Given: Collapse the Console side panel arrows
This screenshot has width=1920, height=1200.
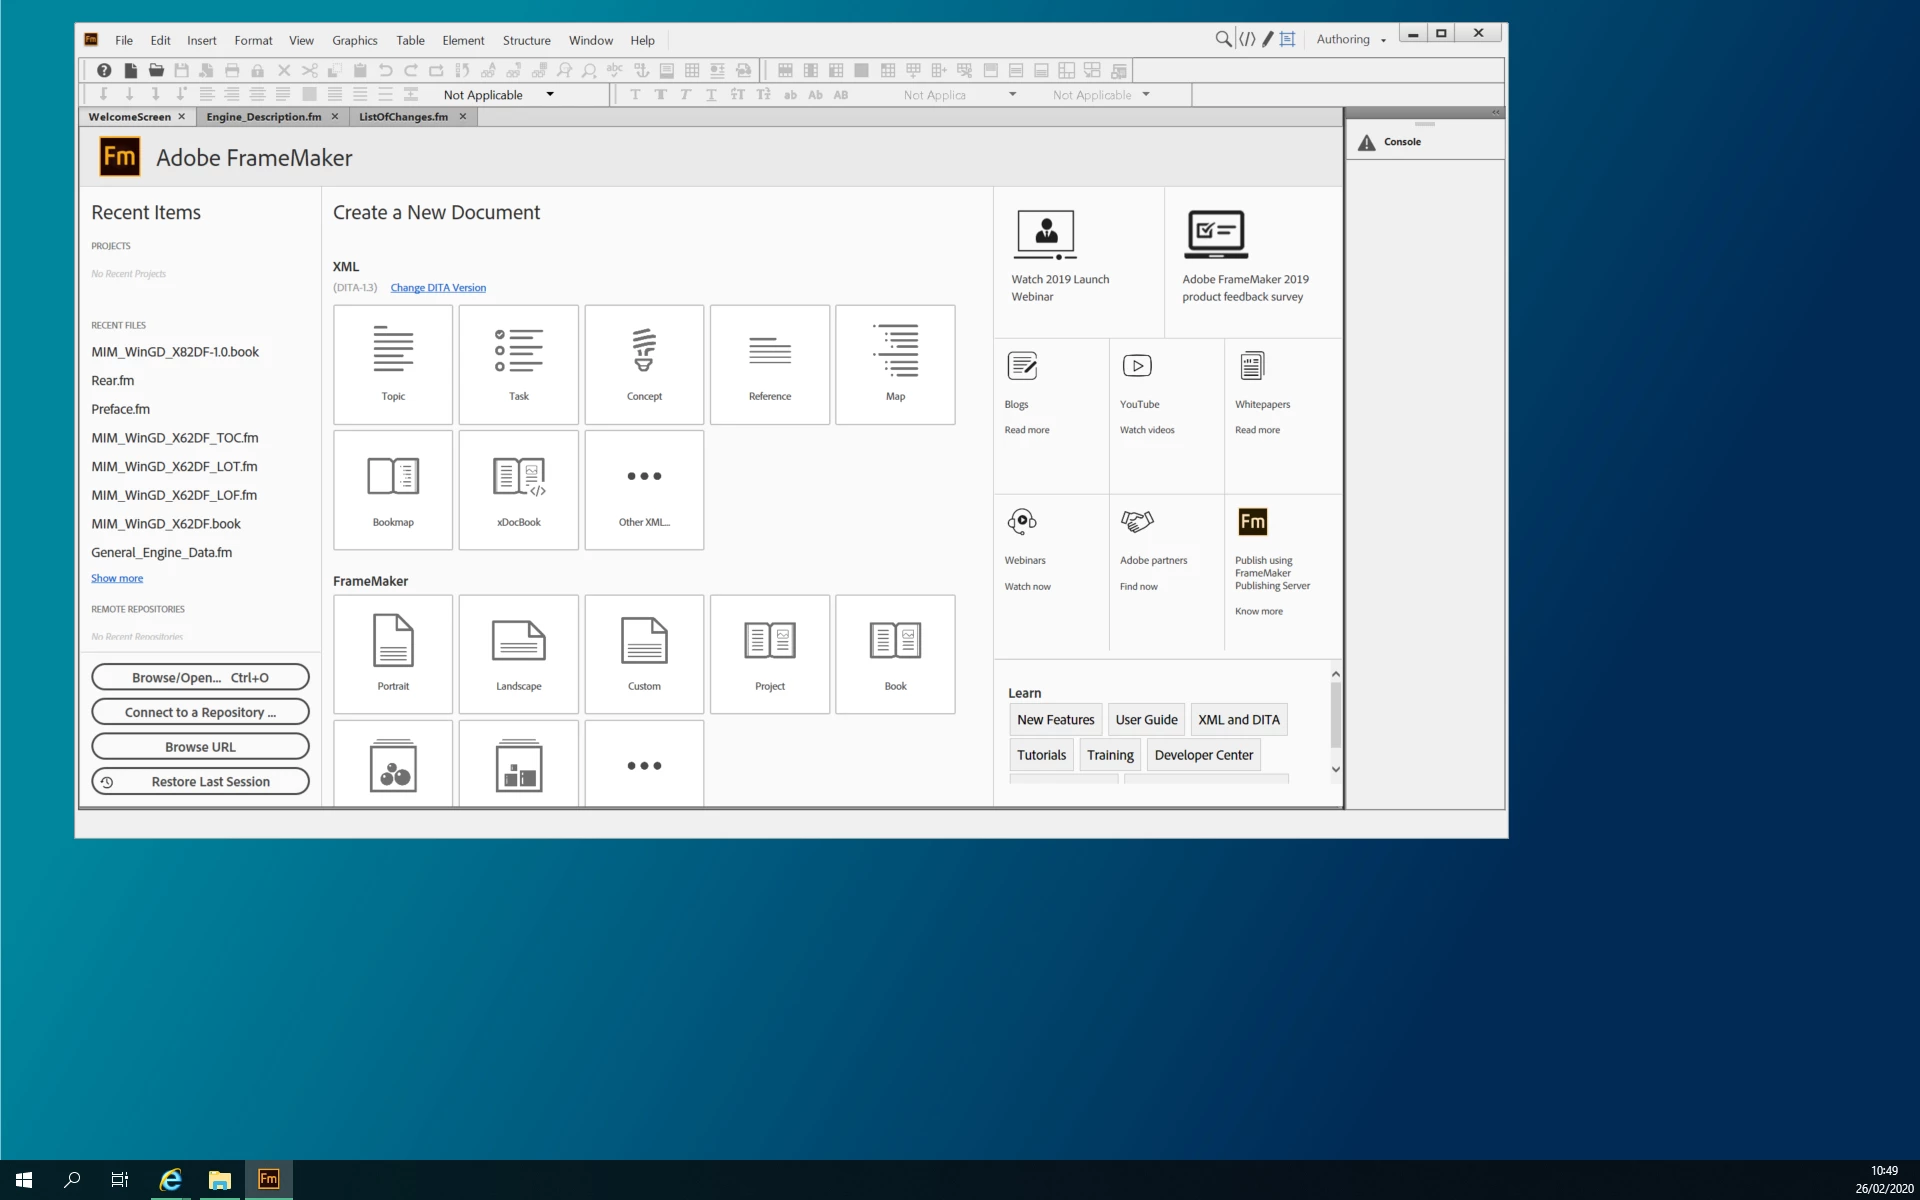Looking at the screenshot, I should (x=1496, y=112).
